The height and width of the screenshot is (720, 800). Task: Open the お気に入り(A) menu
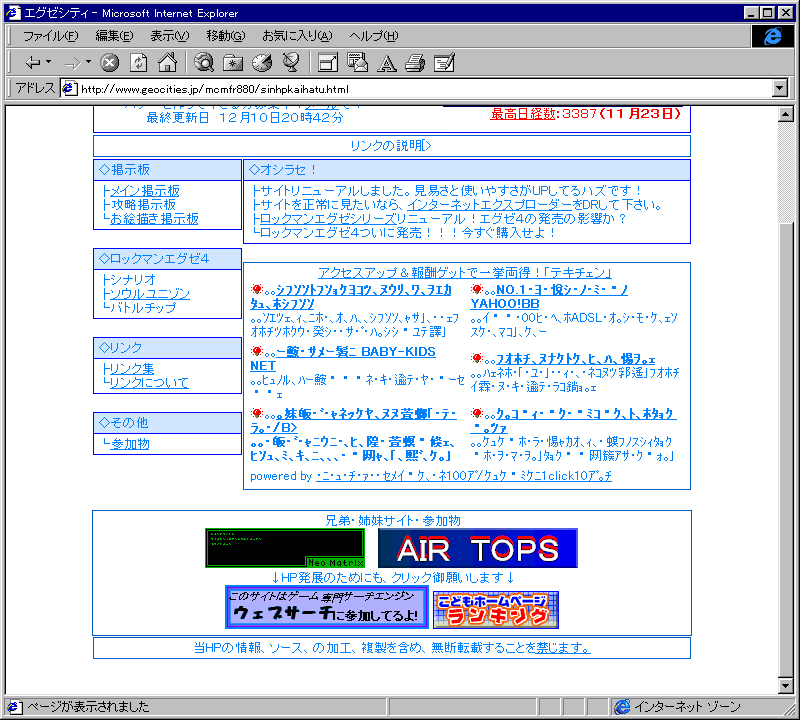[x=297, y=36]
